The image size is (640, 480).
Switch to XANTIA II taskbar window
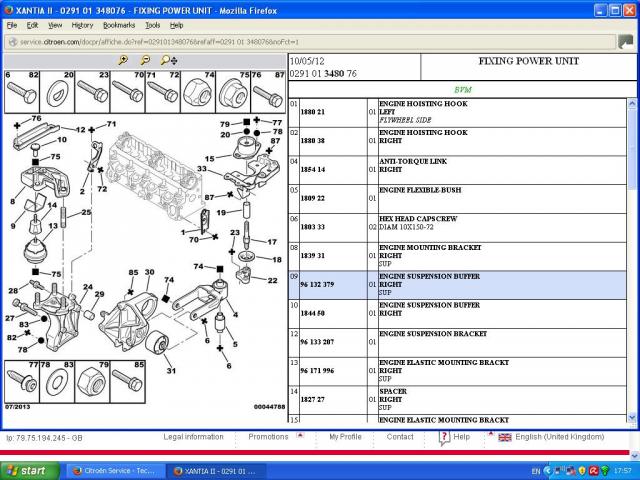(217, 471)
